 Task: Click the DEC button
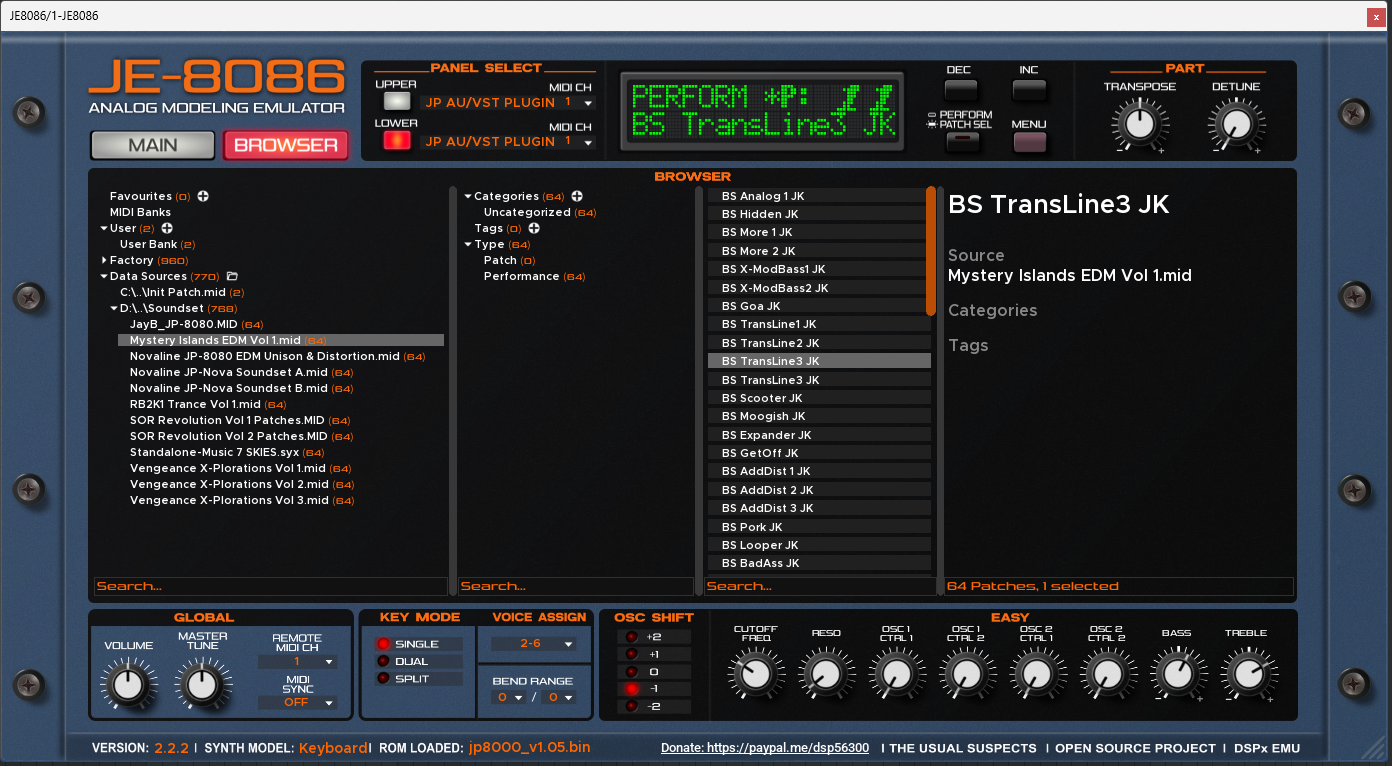[x=961, y=91]
